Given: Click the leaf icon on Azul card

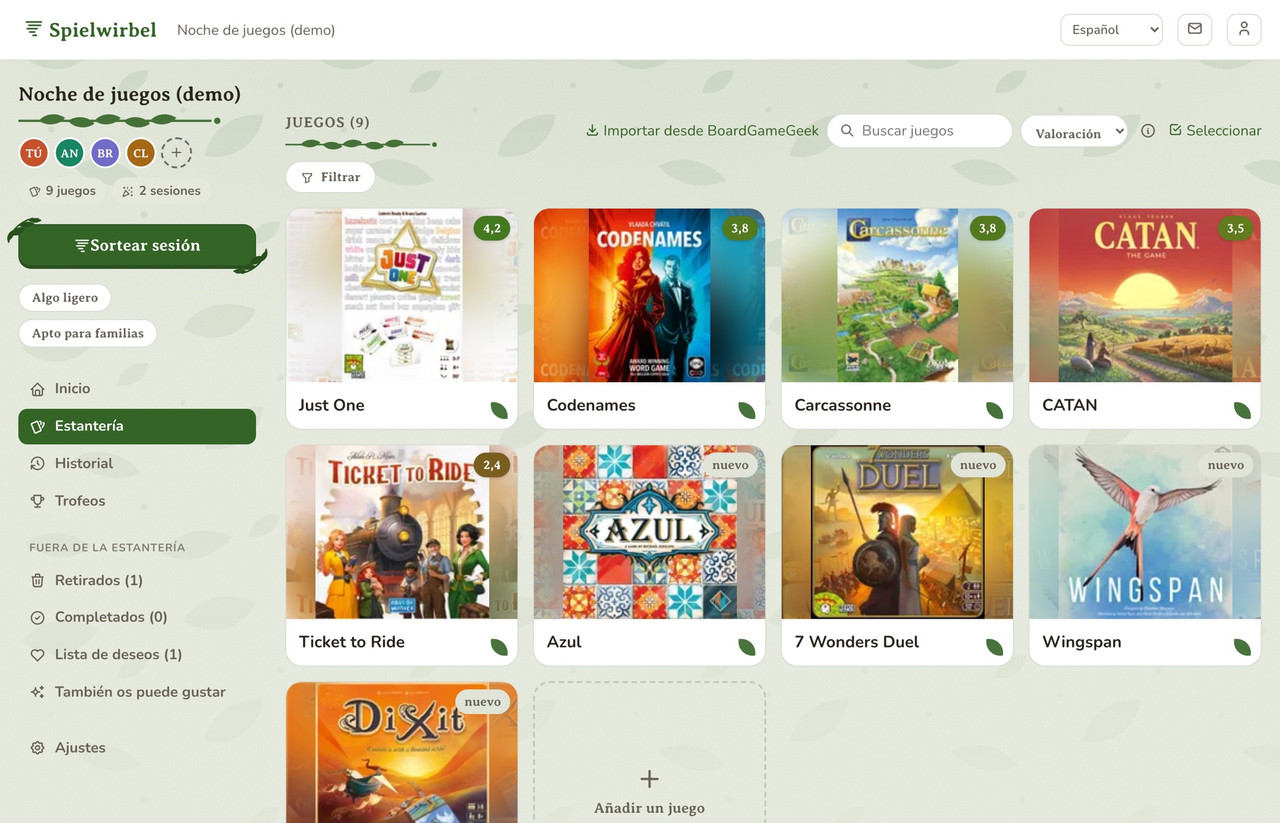Looking at the screenshot, I should [x=747, y=647].
